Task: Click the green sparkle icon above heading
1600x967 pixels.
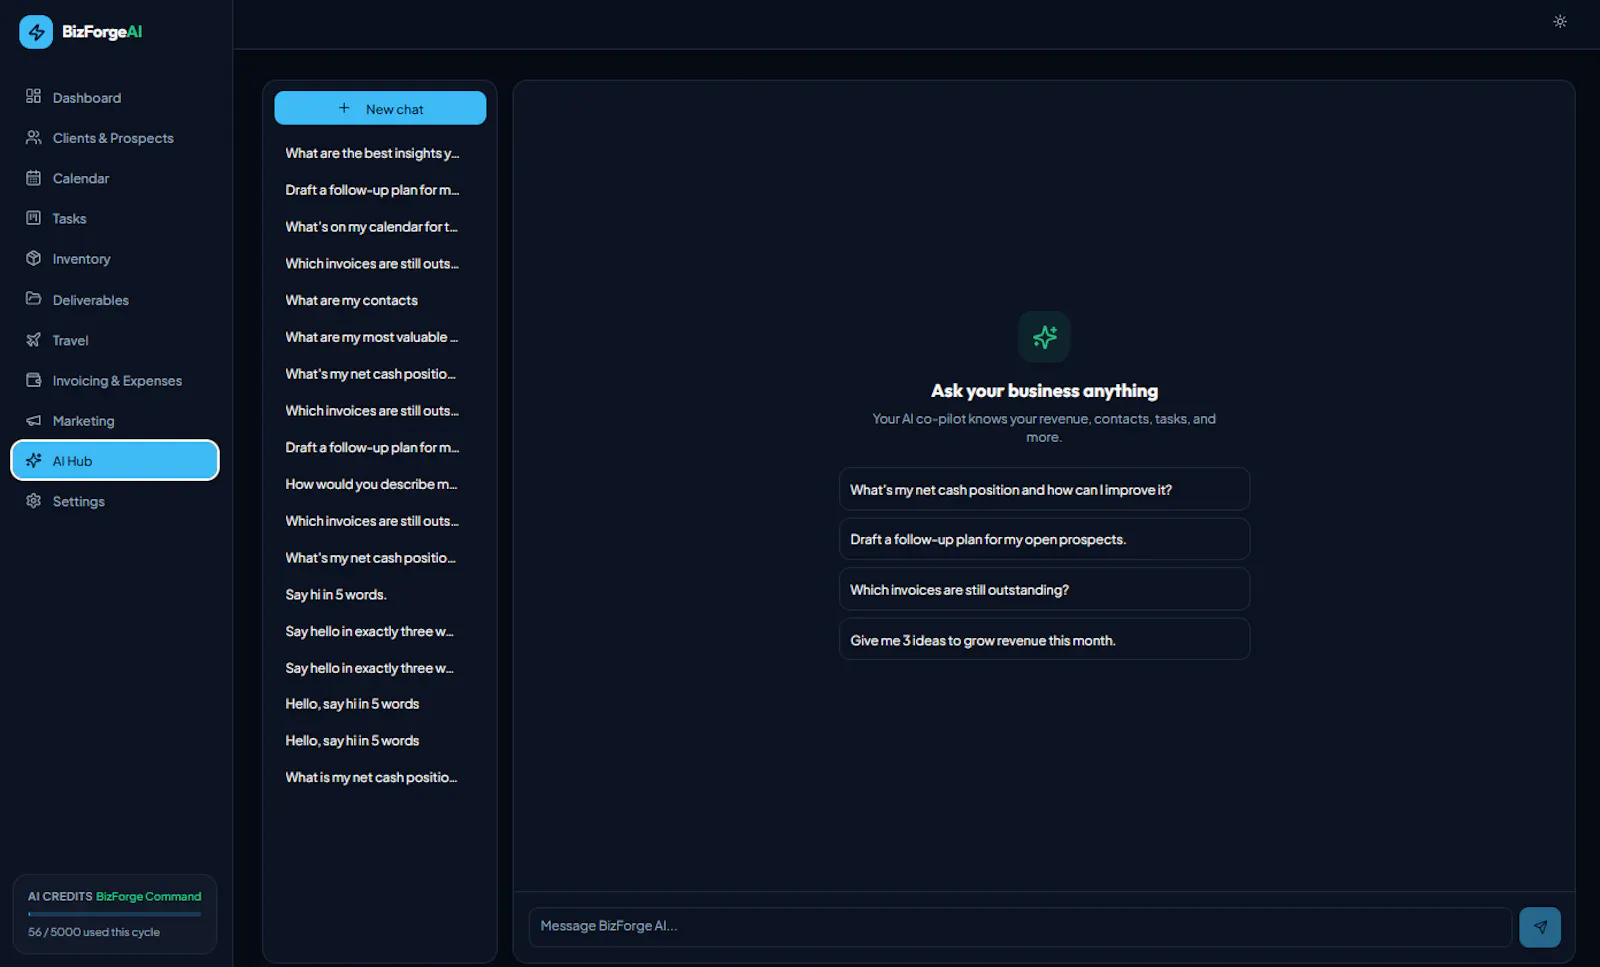Action: (x=1044, y=337)
